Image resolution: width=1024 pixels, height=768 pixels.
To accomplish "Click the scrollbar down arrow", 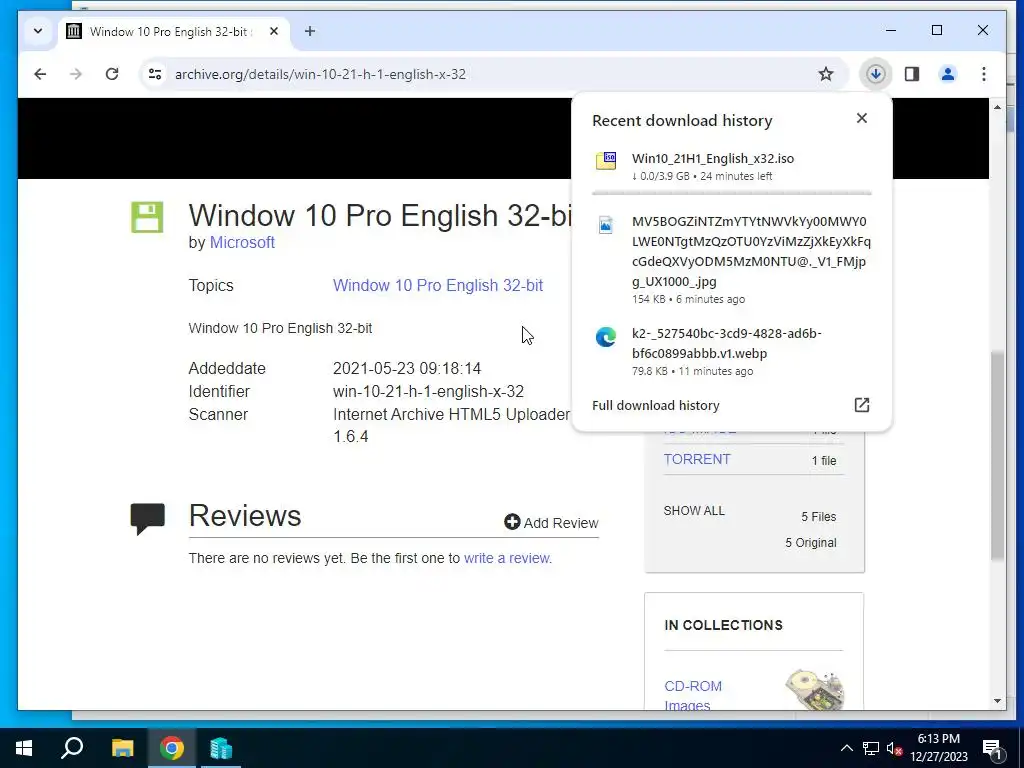I will click(997, 701).
